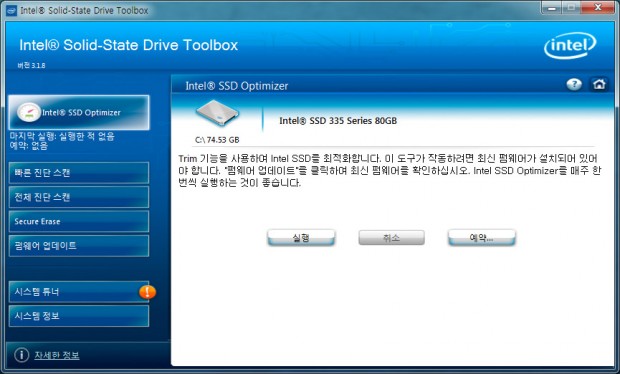Open 펌웨어 업데이트 (firmware update)

pyautogui.click(x=79, y=246)
